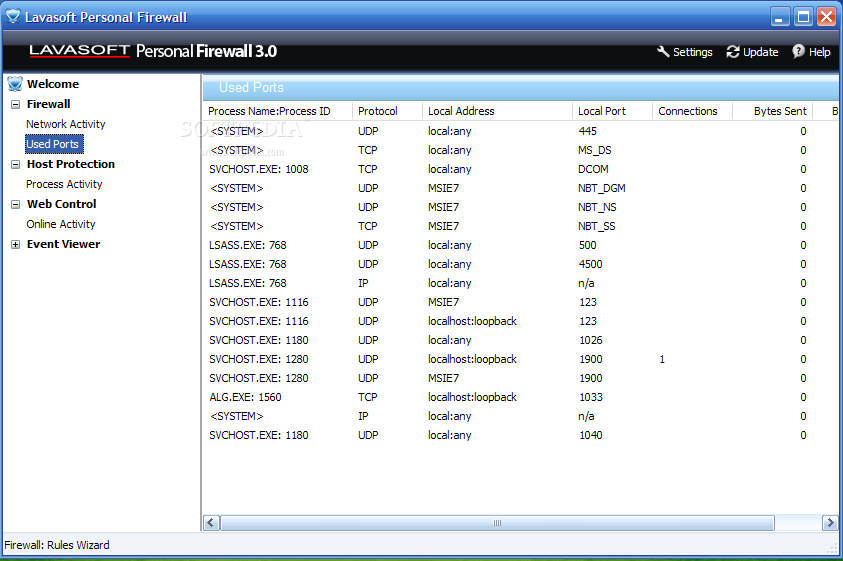Click the NBT_DGM local port cell
The width and height of the screenshot is (843, 561).
[x=602, y=188]
